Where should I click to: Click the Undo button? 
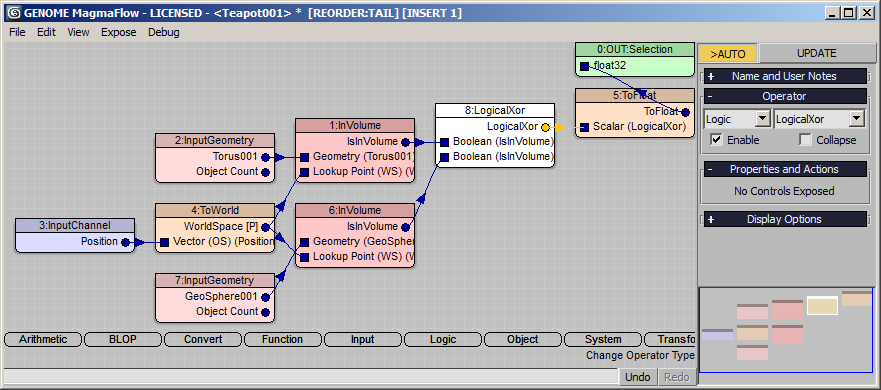[x=638, y=377]
